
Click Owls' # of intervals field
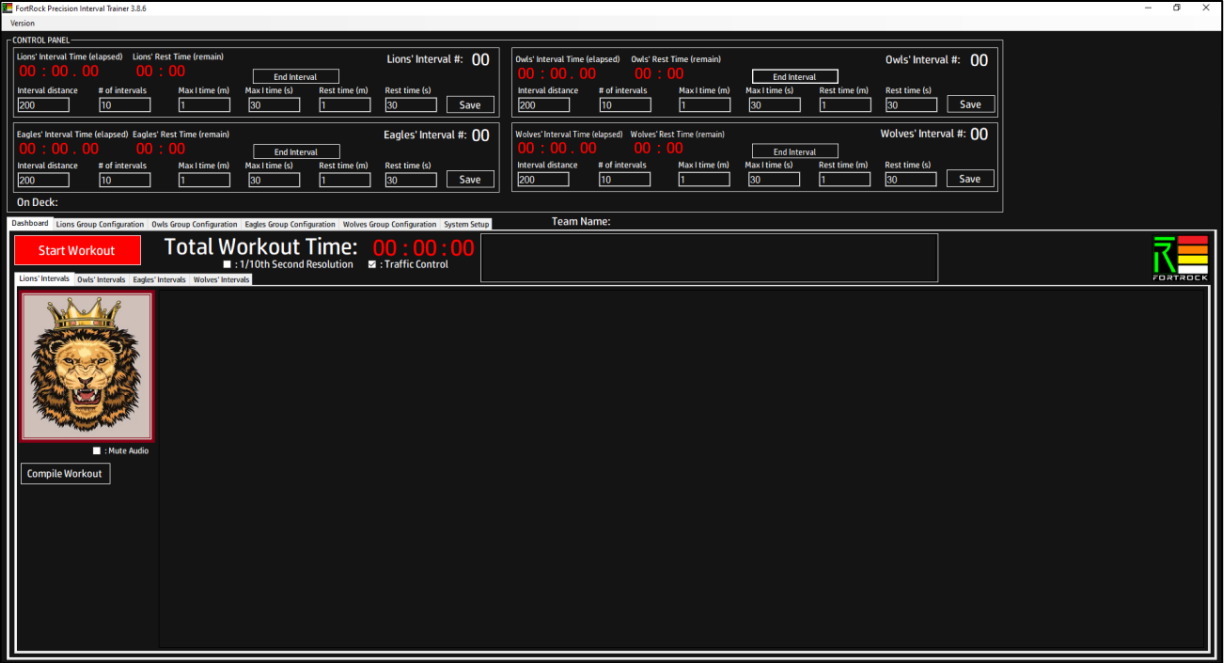click(x=625, y=105)
